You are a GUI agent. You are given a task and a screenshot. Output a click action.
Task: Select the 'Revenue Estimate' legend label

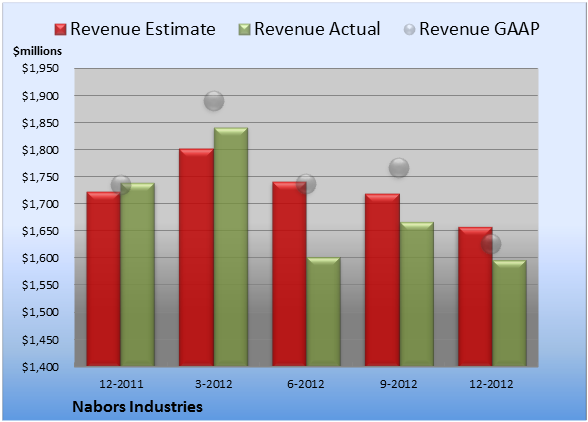tap(143, 29)
